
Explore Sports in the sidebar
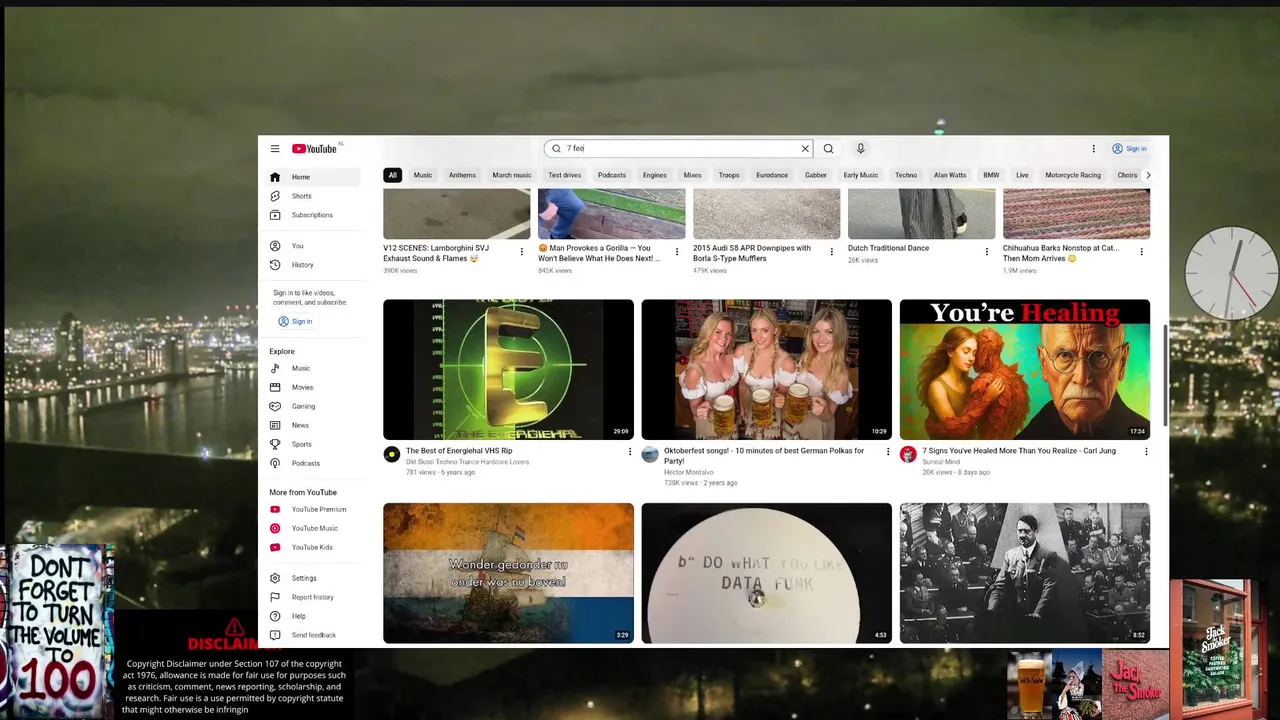[314, 444]
